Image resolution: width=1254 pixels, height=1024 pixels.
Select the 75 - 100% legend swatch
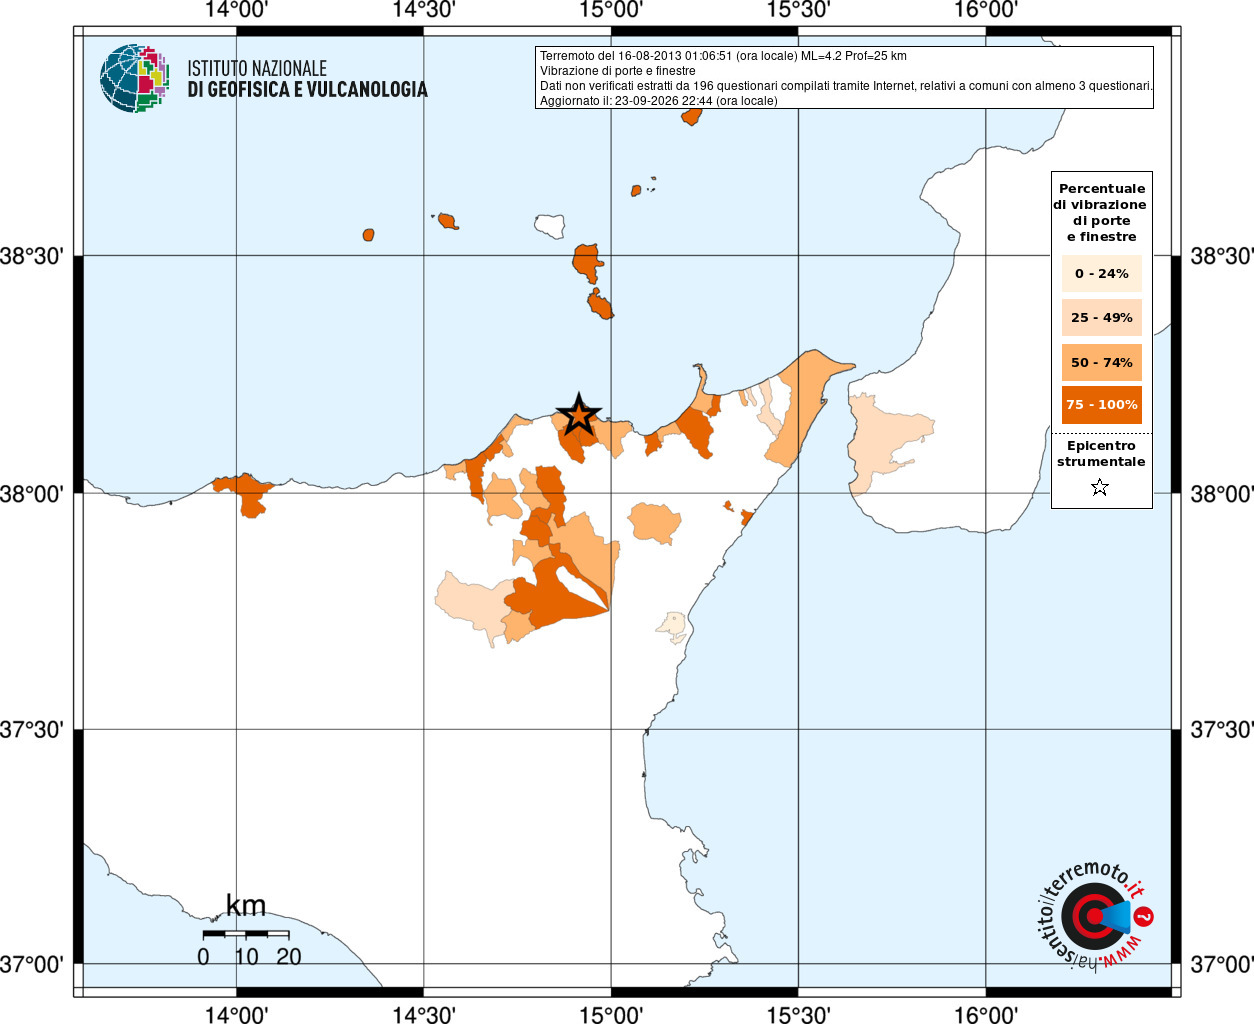[1101, 404]
